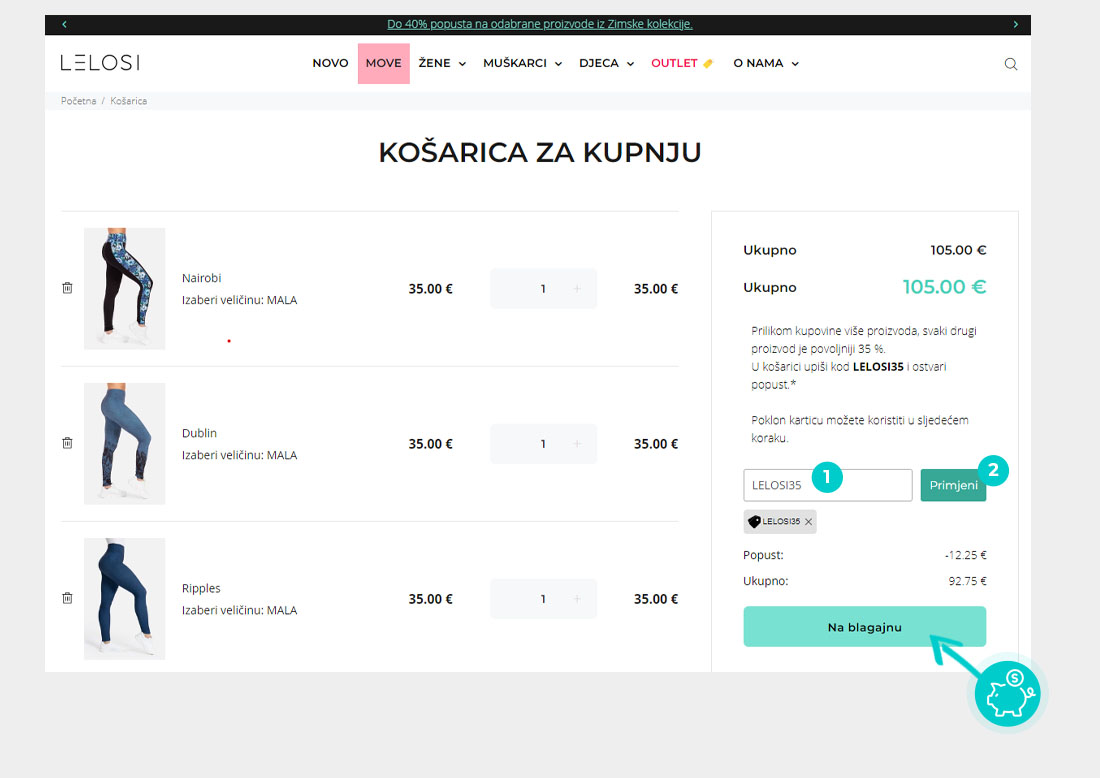
Task: Go to next announcement banner arrow
Action: [1015, 24]
